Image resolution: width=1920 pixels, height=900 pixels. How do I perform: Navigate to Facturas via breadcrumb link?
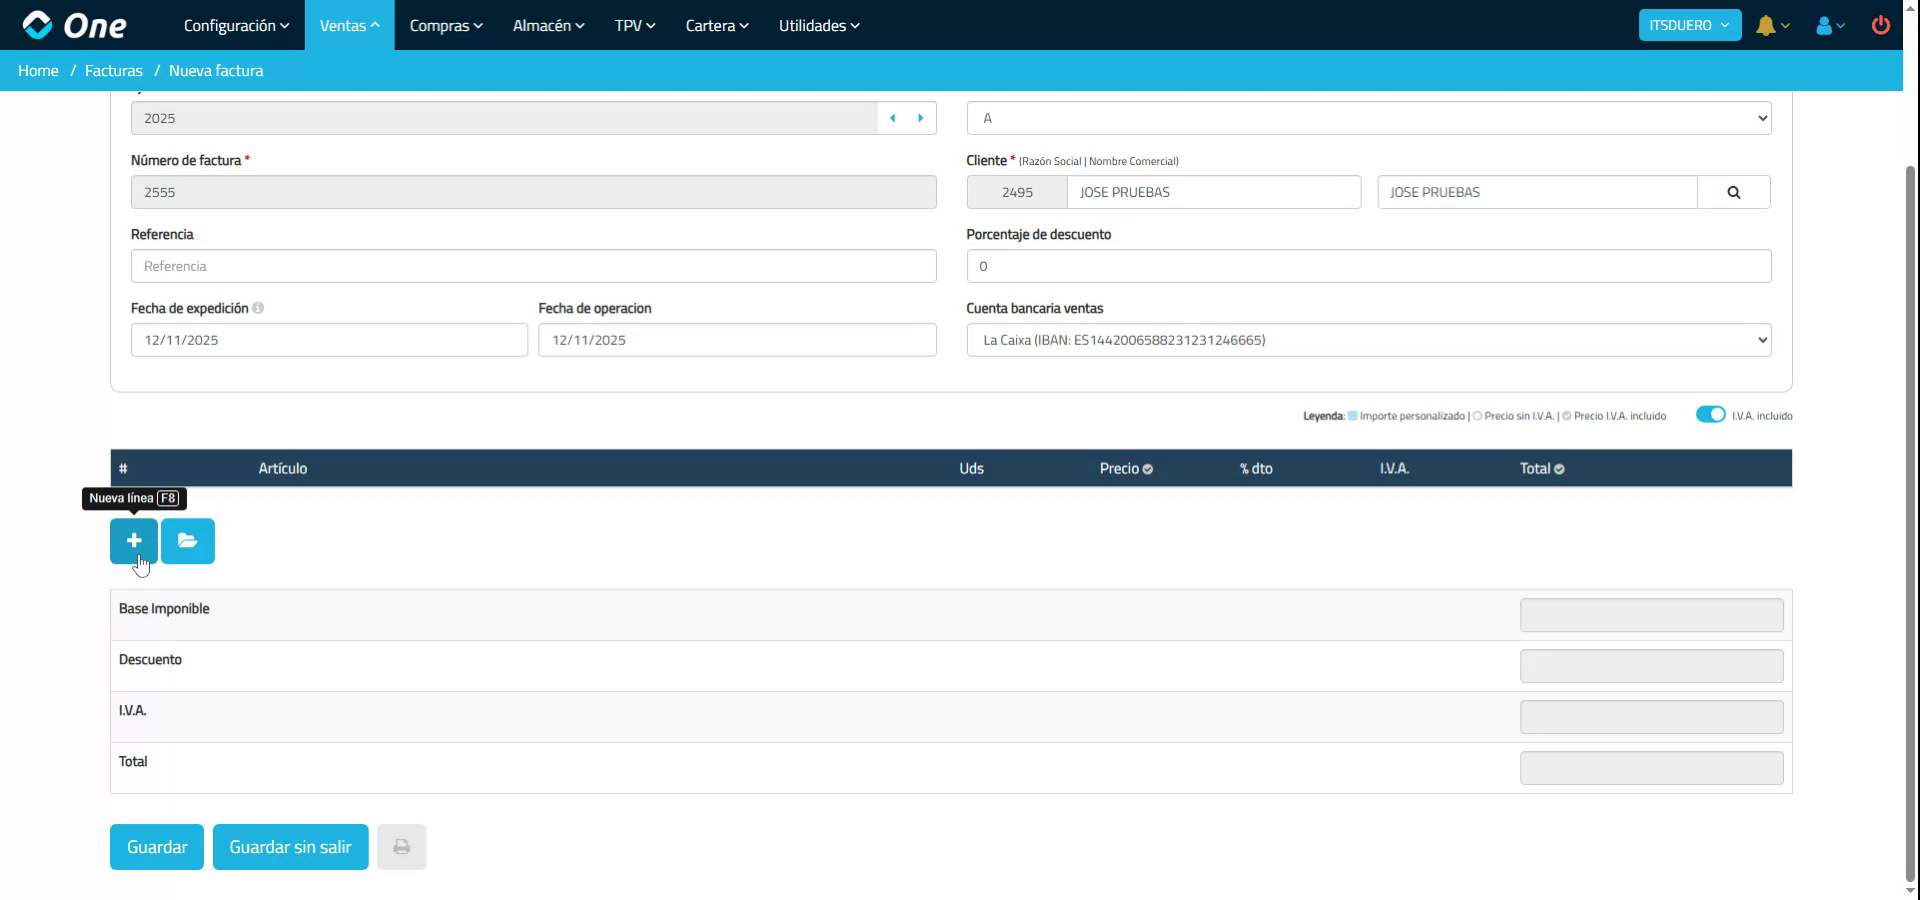click(x=113, y=70)
